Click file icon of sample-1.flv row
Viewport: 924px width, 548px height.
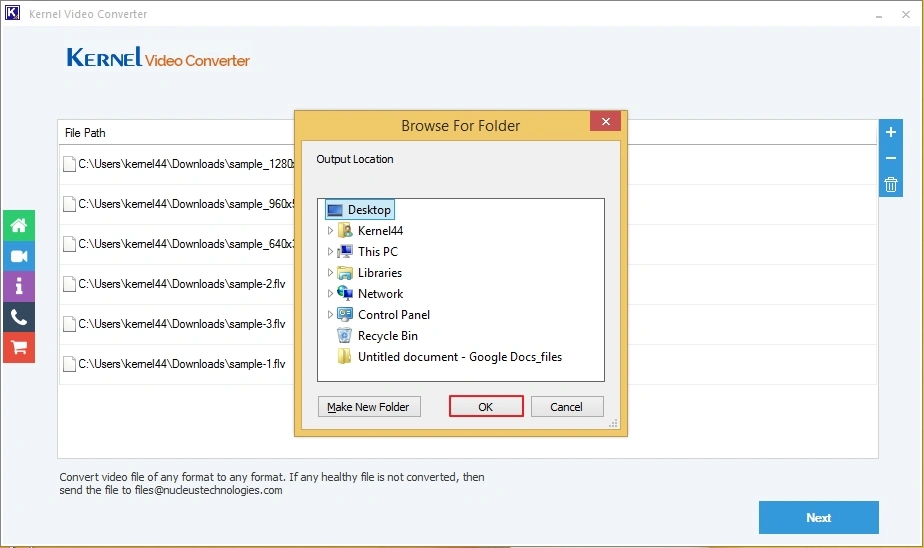[70, 364]
